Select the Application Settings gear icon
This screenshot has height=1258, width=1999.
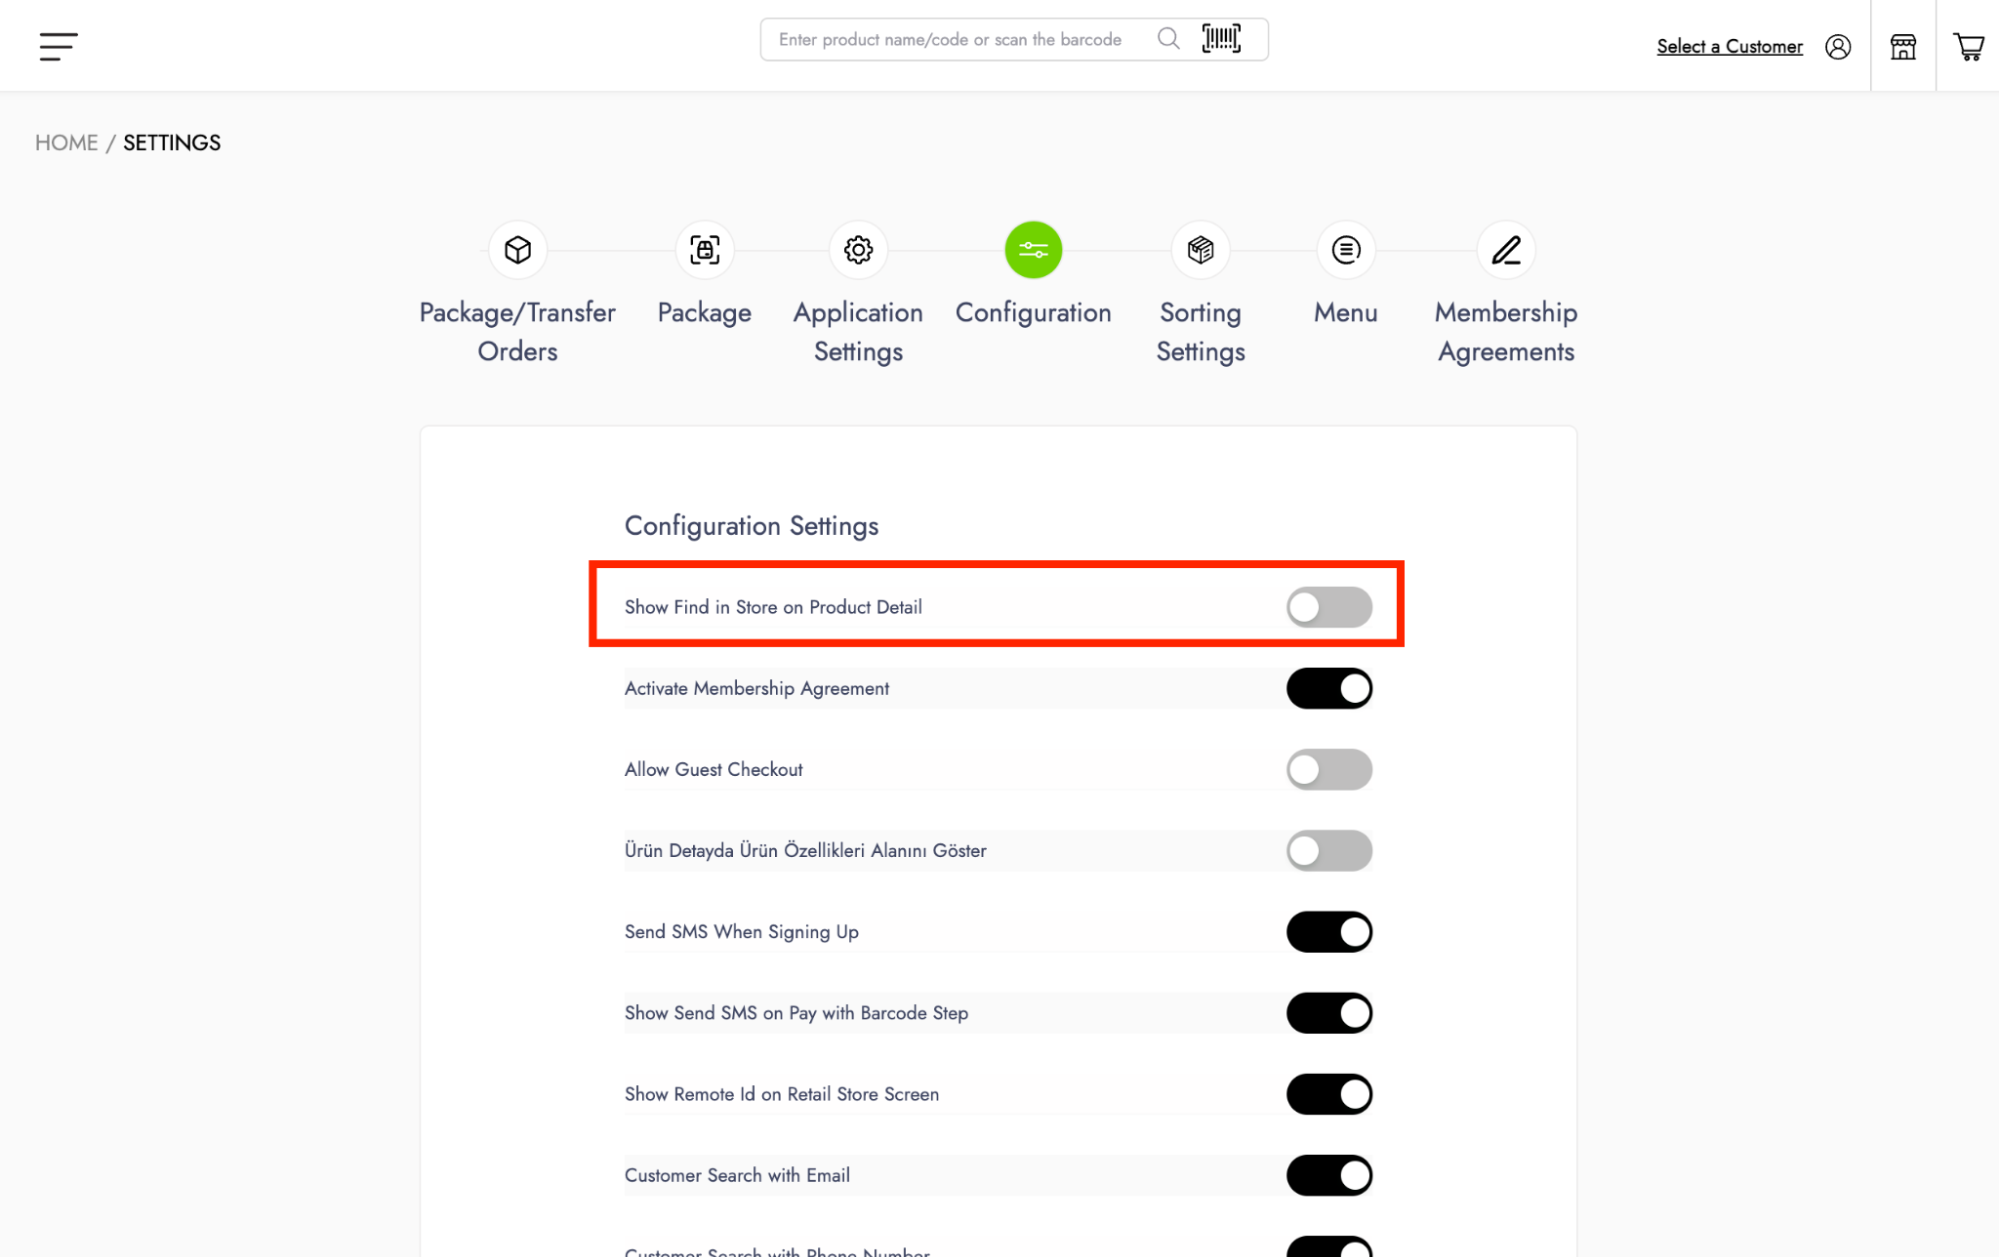coord(858,250)
